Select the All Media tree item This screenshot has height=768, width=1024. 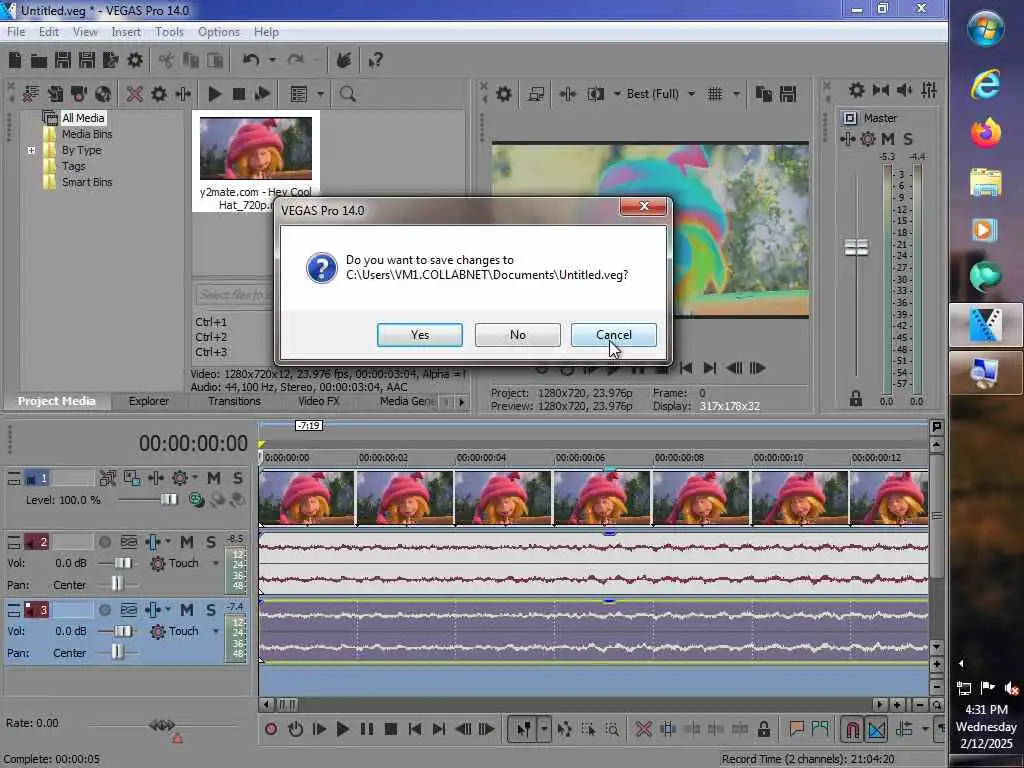click(83, 118)
